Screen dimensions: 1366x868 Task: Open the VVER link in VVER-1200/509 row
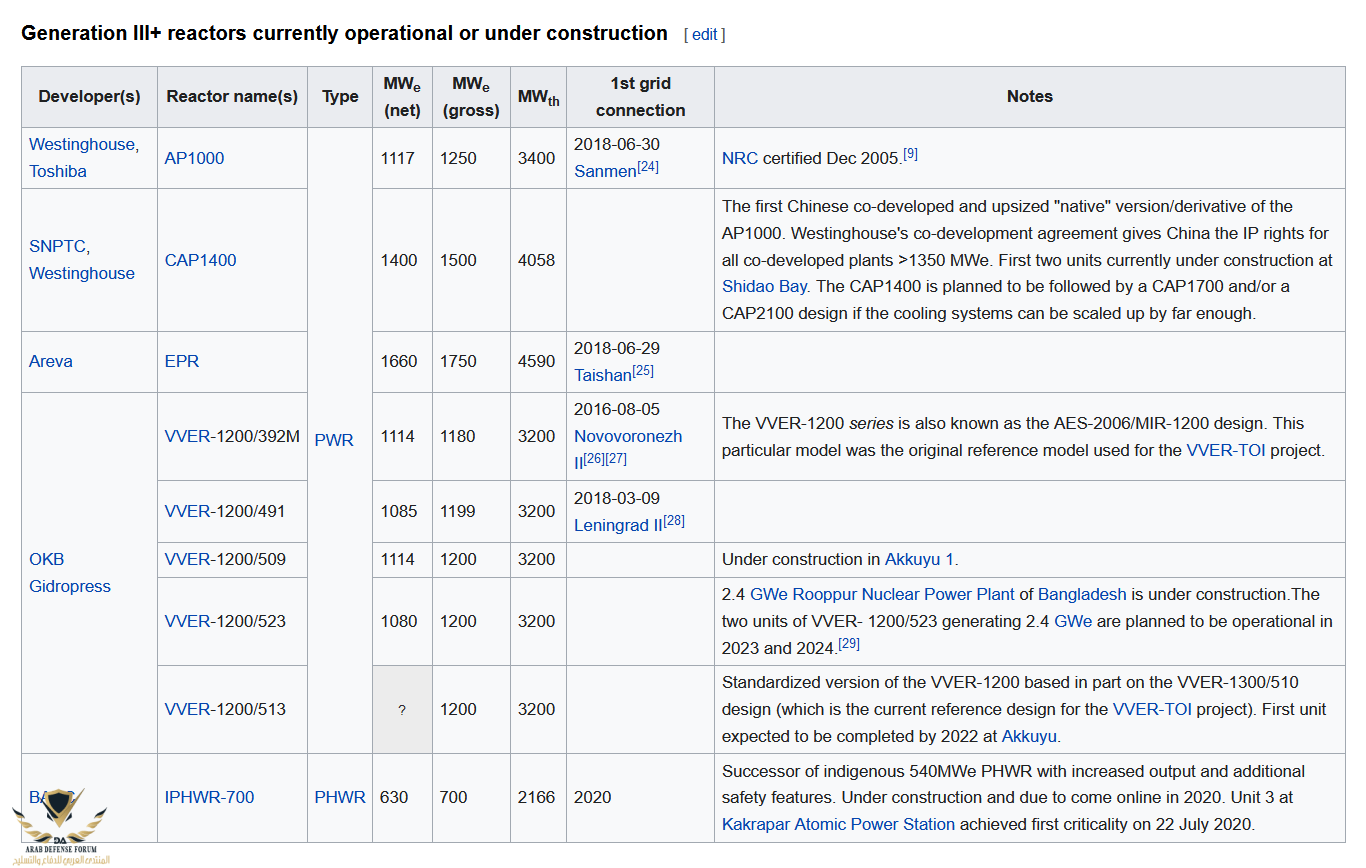(x=188, y=559)
